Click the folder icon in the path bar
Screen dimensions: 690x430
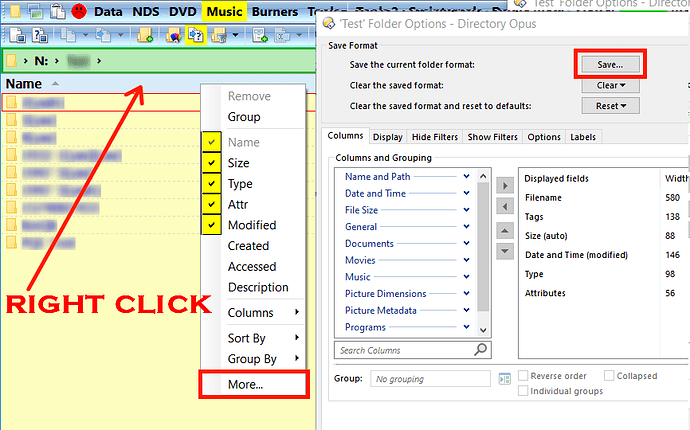pos(12,60)
